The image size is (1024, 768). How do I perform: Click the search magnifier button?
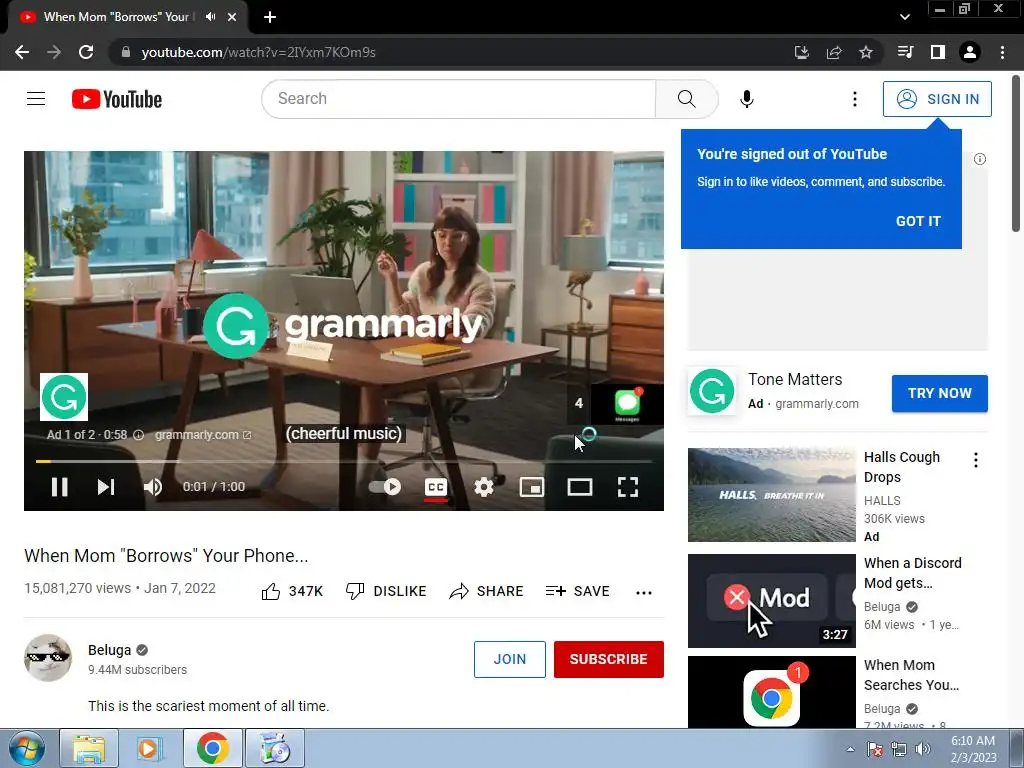tap(686, 99)
